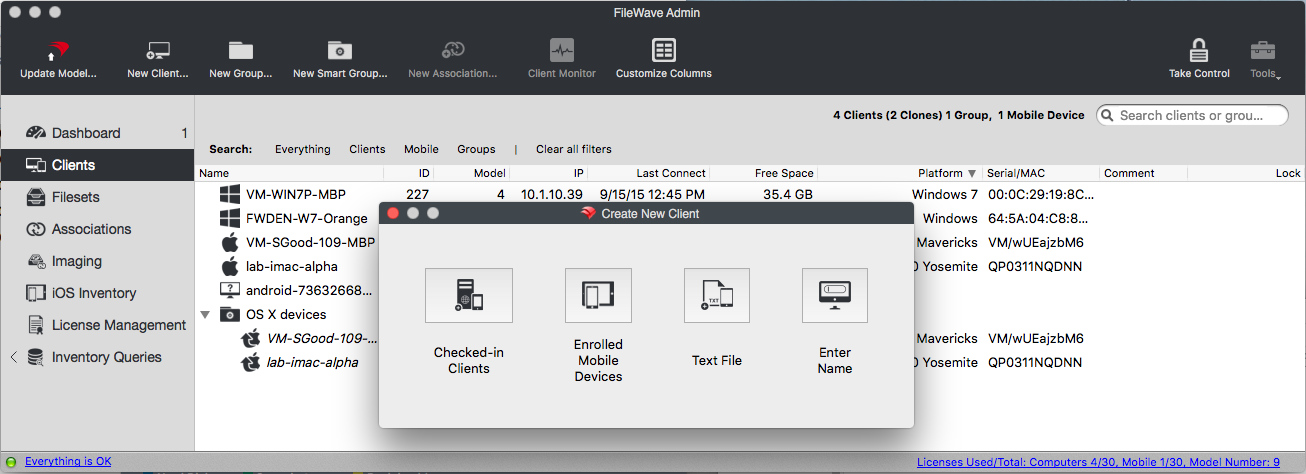Sort by the Lock column header
The image size is (1306, 474).
click(1246, 173)
